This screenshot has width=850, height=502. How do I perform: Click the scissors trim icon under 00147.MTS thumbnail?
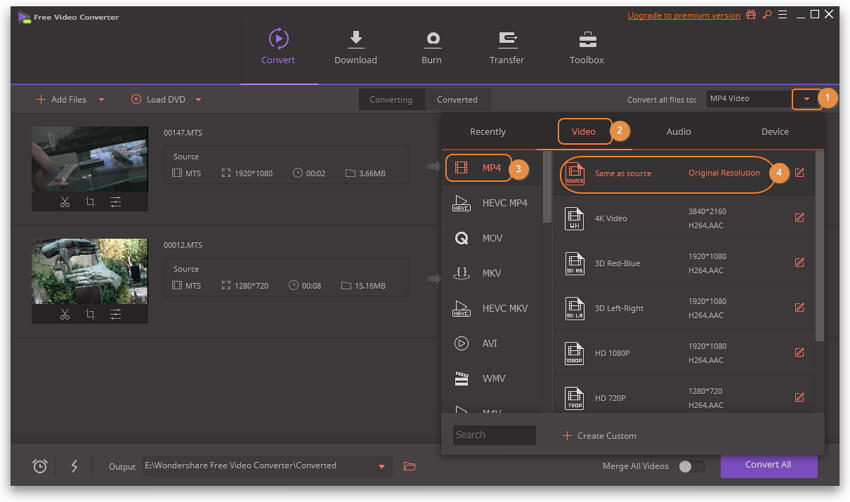click(x=64, y=202)
